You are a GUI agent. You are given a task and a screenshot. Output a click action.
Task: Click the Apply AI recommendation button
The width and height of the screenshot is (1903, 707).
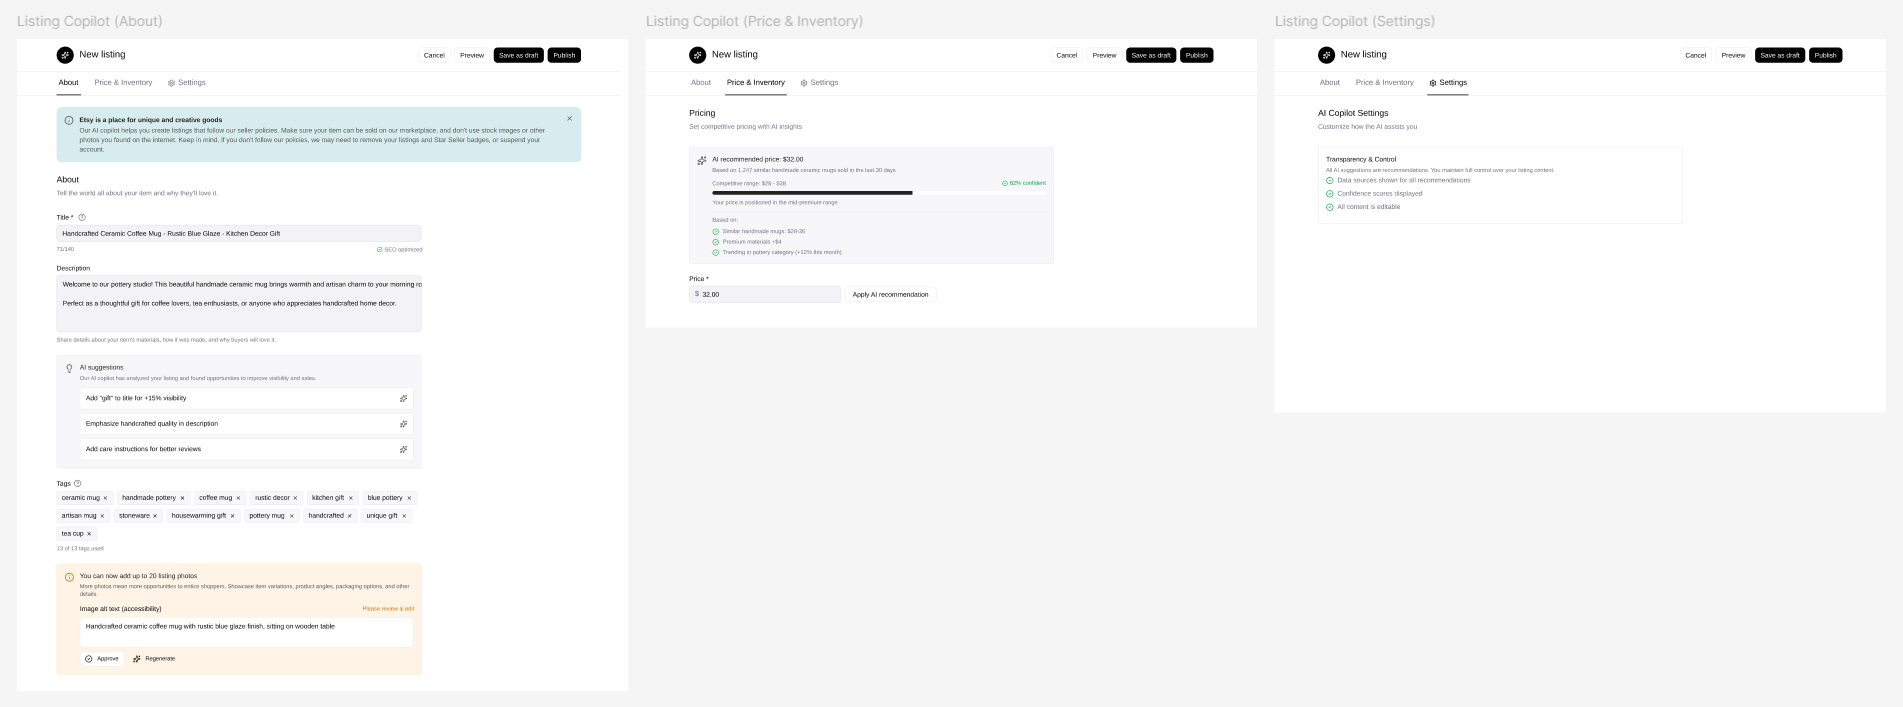click(x=891, y=294)
